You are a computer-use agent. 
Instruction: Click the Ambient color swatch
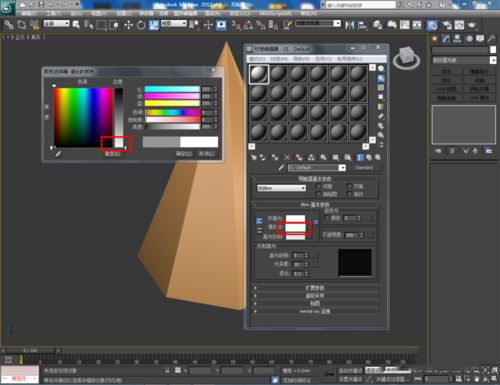(x=295, y=219)
